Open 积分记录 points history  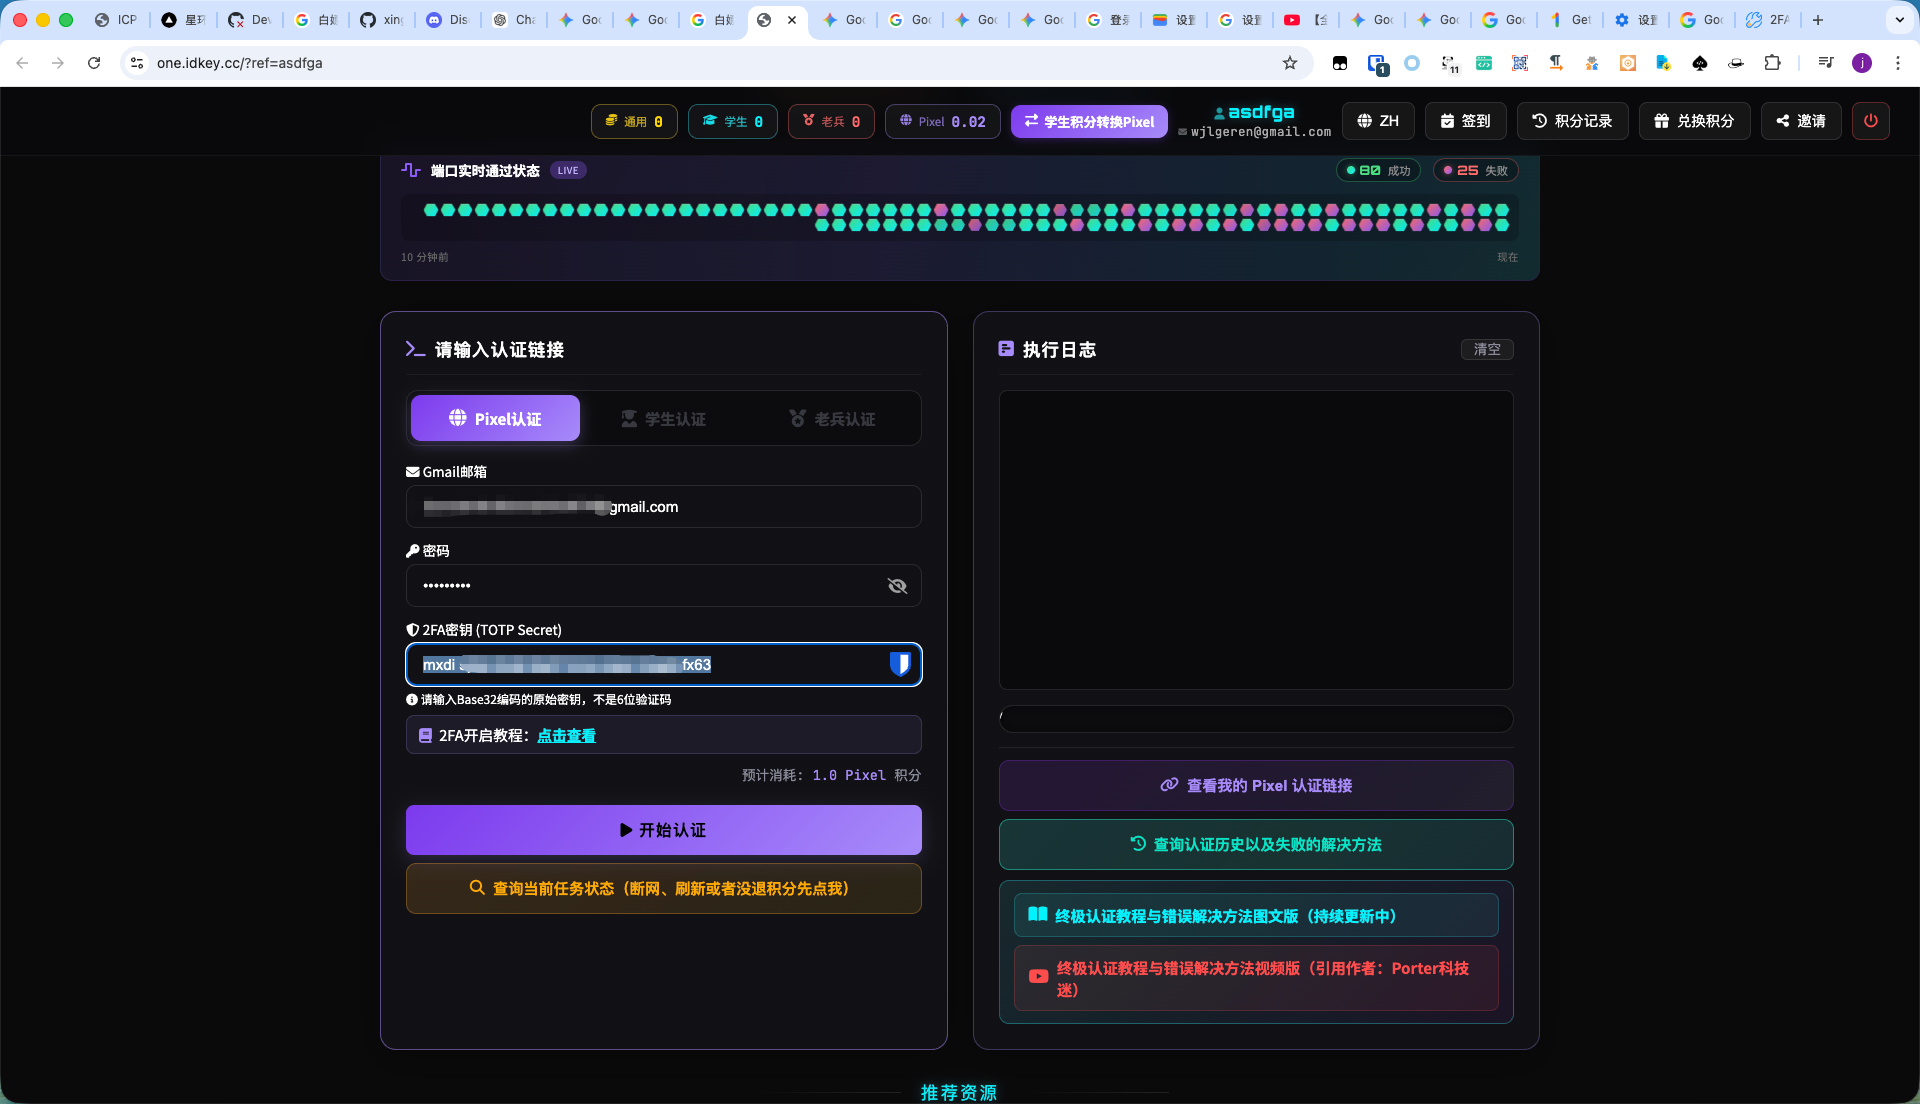1572,121
